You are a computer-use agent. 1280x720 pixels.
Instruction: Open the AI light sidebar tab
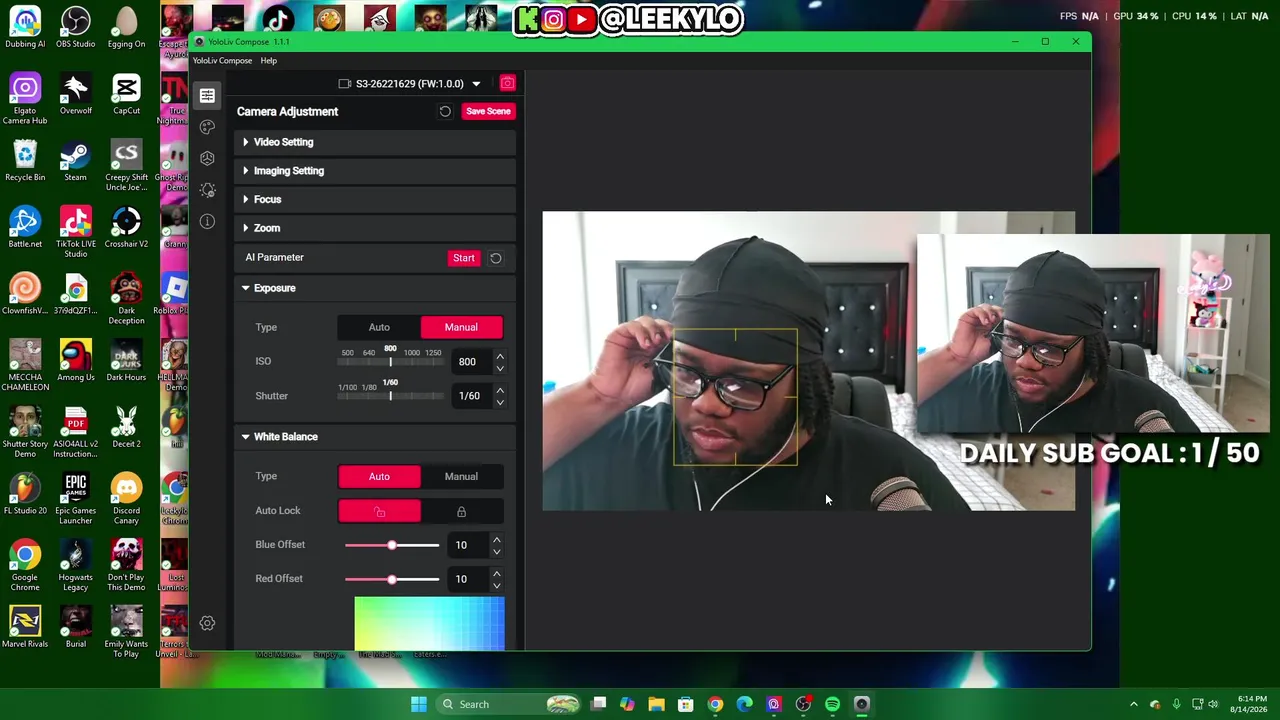(207, 190)
